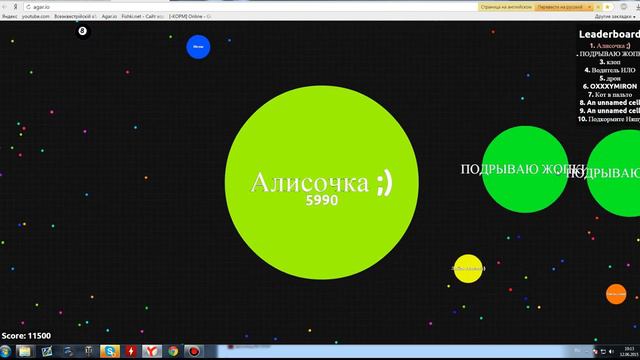Open the Яндекс bookmark
This screenshot has height=360, width=640.
[x=10, y=16]
